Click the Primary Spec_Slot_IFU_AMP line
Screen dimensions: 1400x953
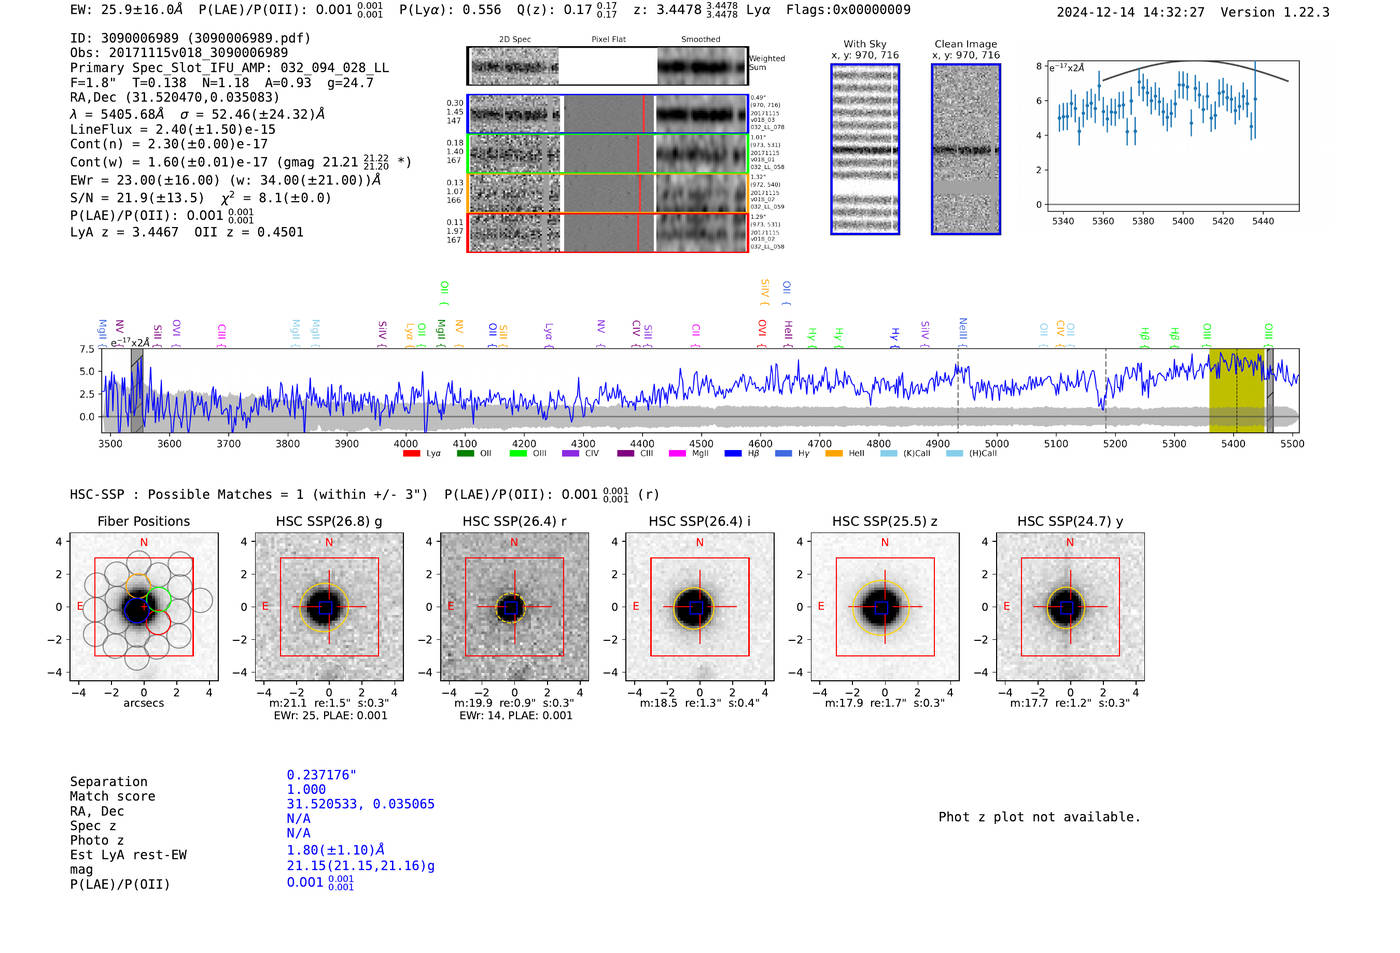coord(229,67)
